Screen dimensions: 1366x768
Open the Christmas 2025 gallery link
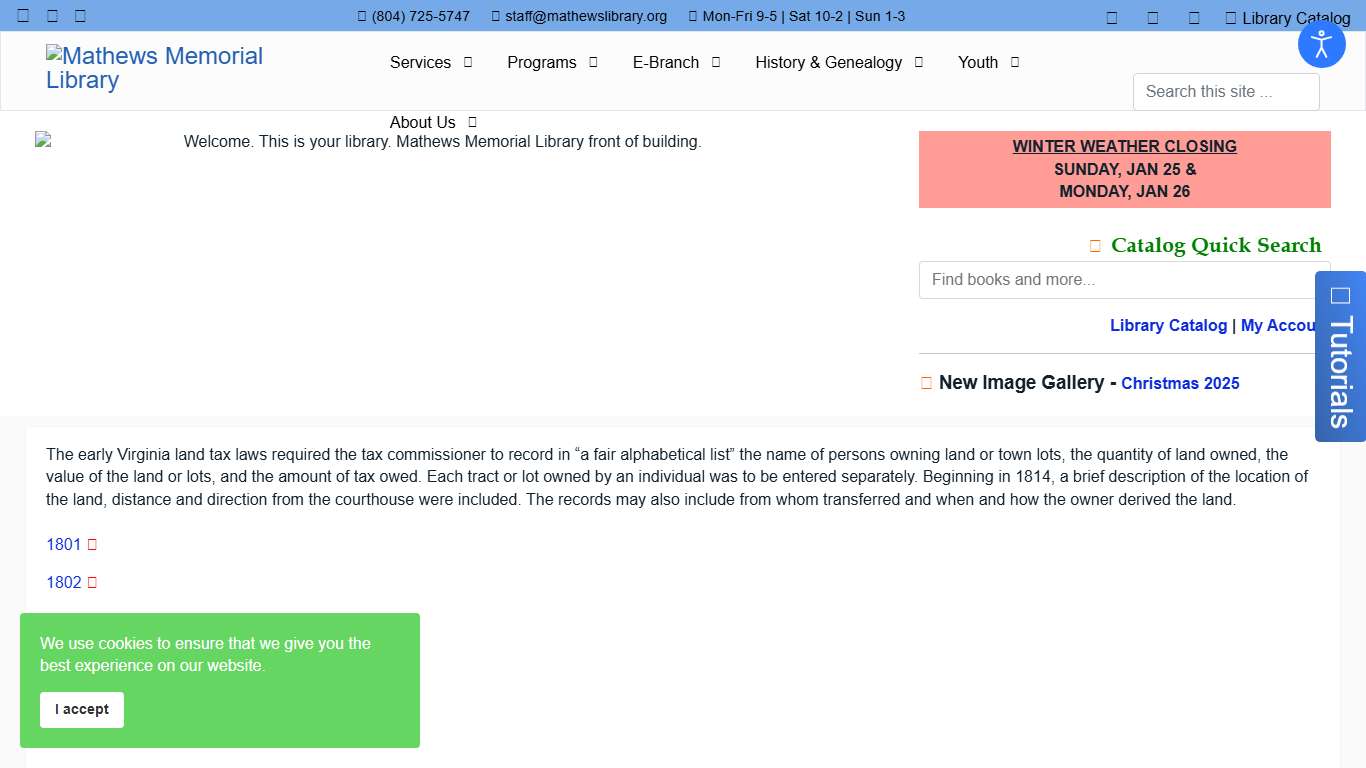[x=1180, y=384]
